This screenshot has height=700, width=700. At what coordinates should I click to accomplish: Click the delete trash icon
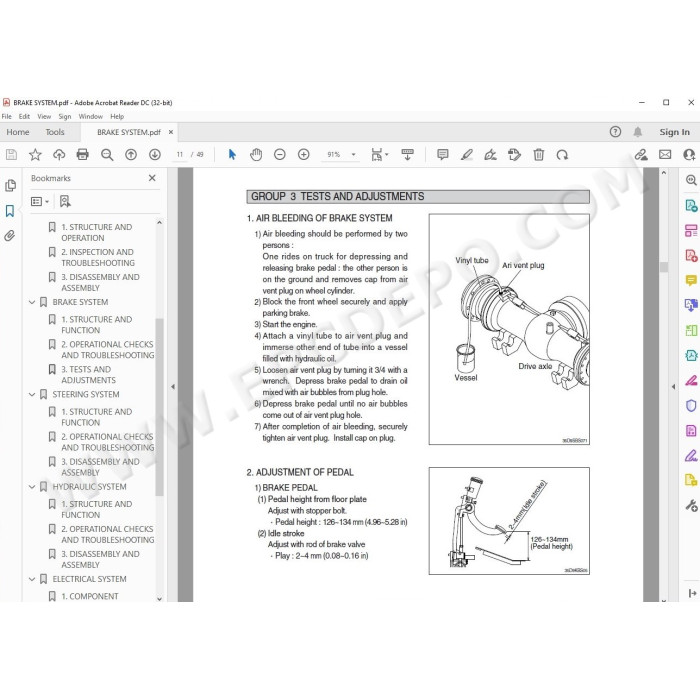coord(538,155)
